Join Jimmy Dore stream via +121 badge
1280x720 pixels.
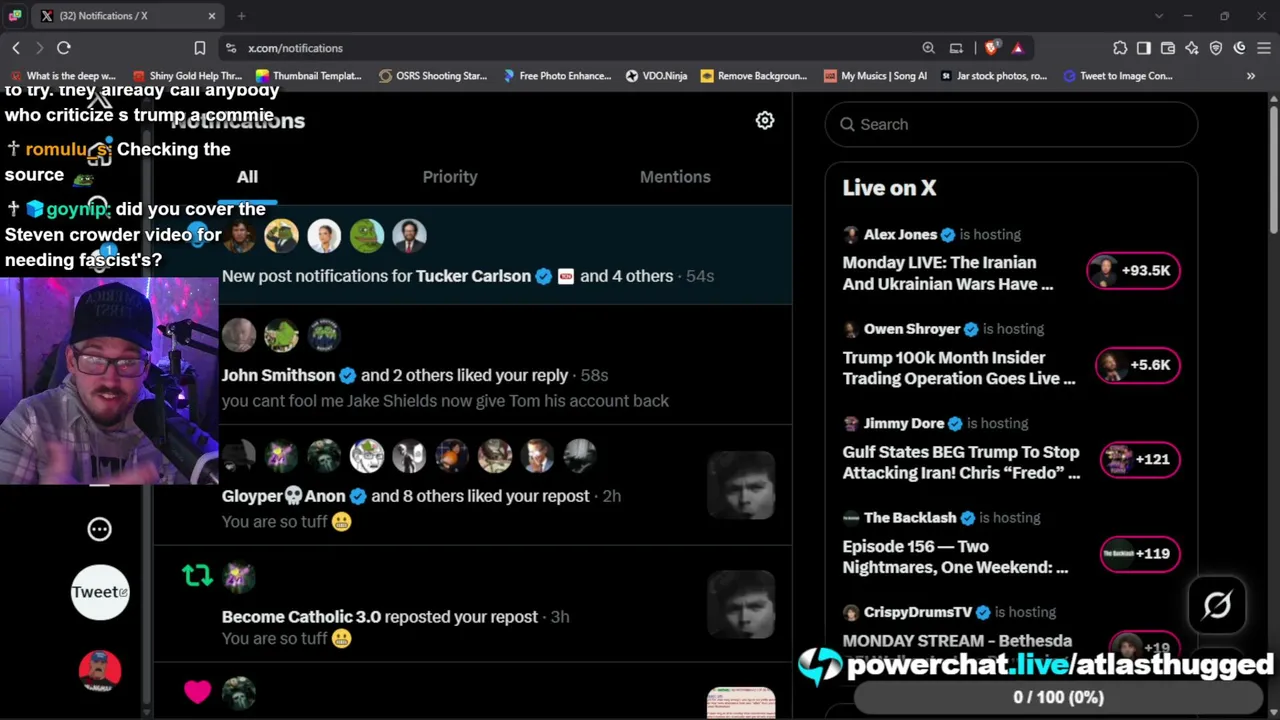[1140, 460]
